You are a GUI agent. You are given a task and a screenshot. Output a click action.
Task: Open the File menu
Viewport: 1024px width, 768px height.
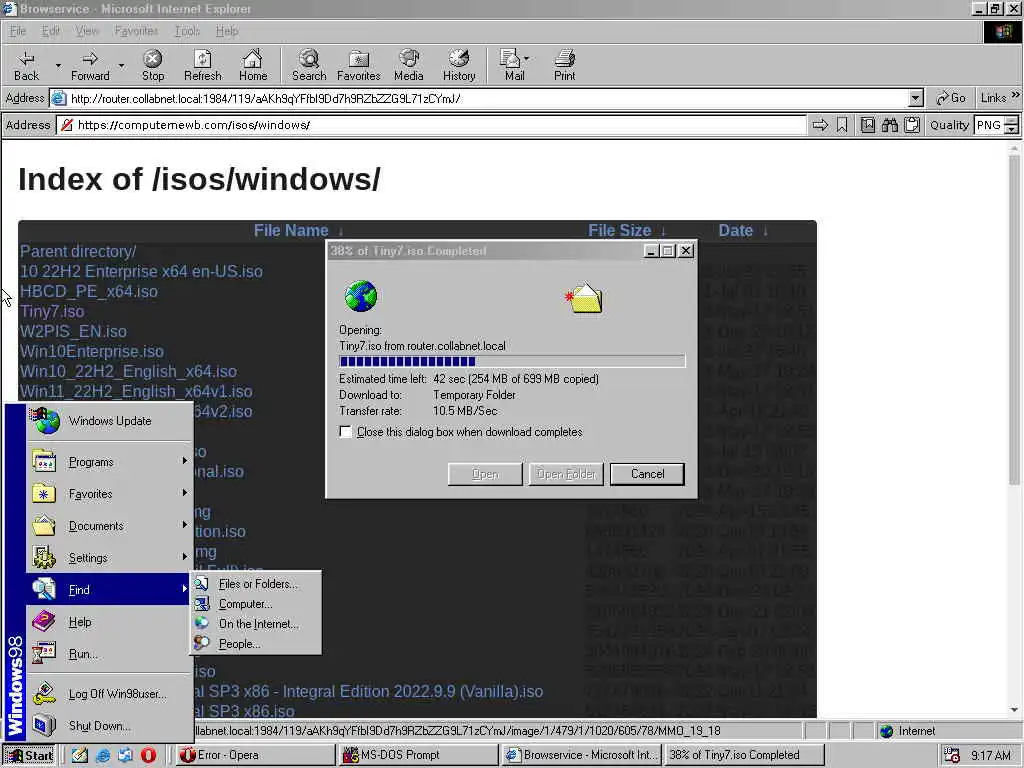coord(18,31)
